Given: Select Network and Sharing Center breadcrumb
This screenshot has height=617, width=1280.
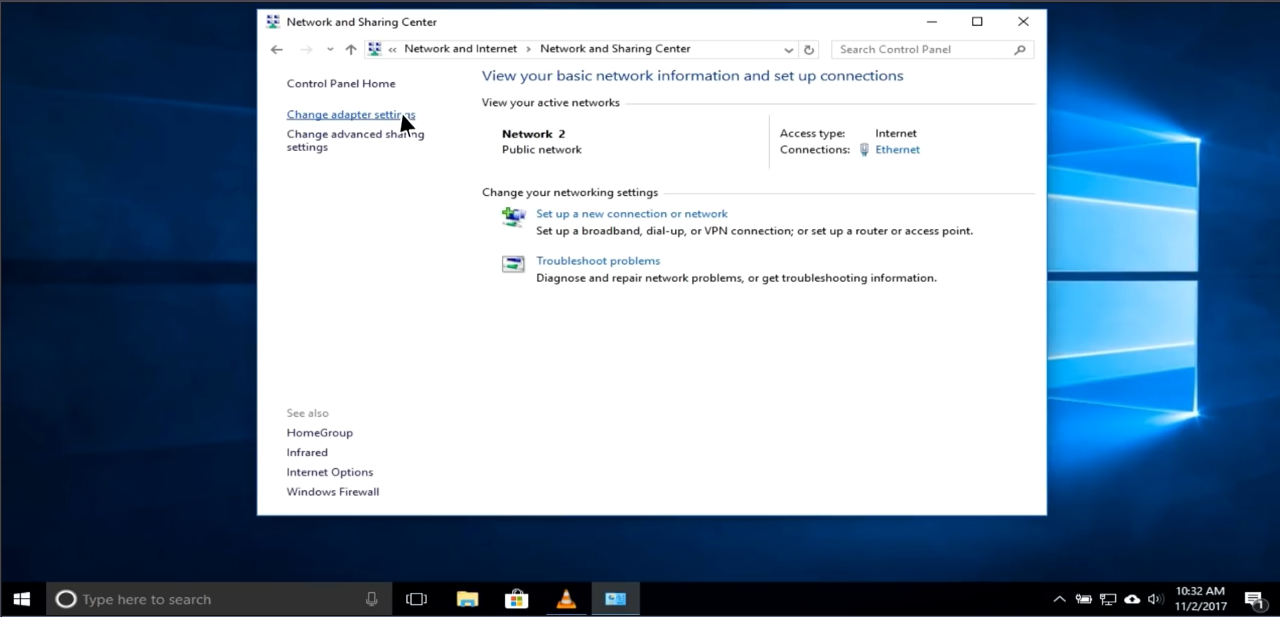Looking at the screenshot, I should [615, 49].
